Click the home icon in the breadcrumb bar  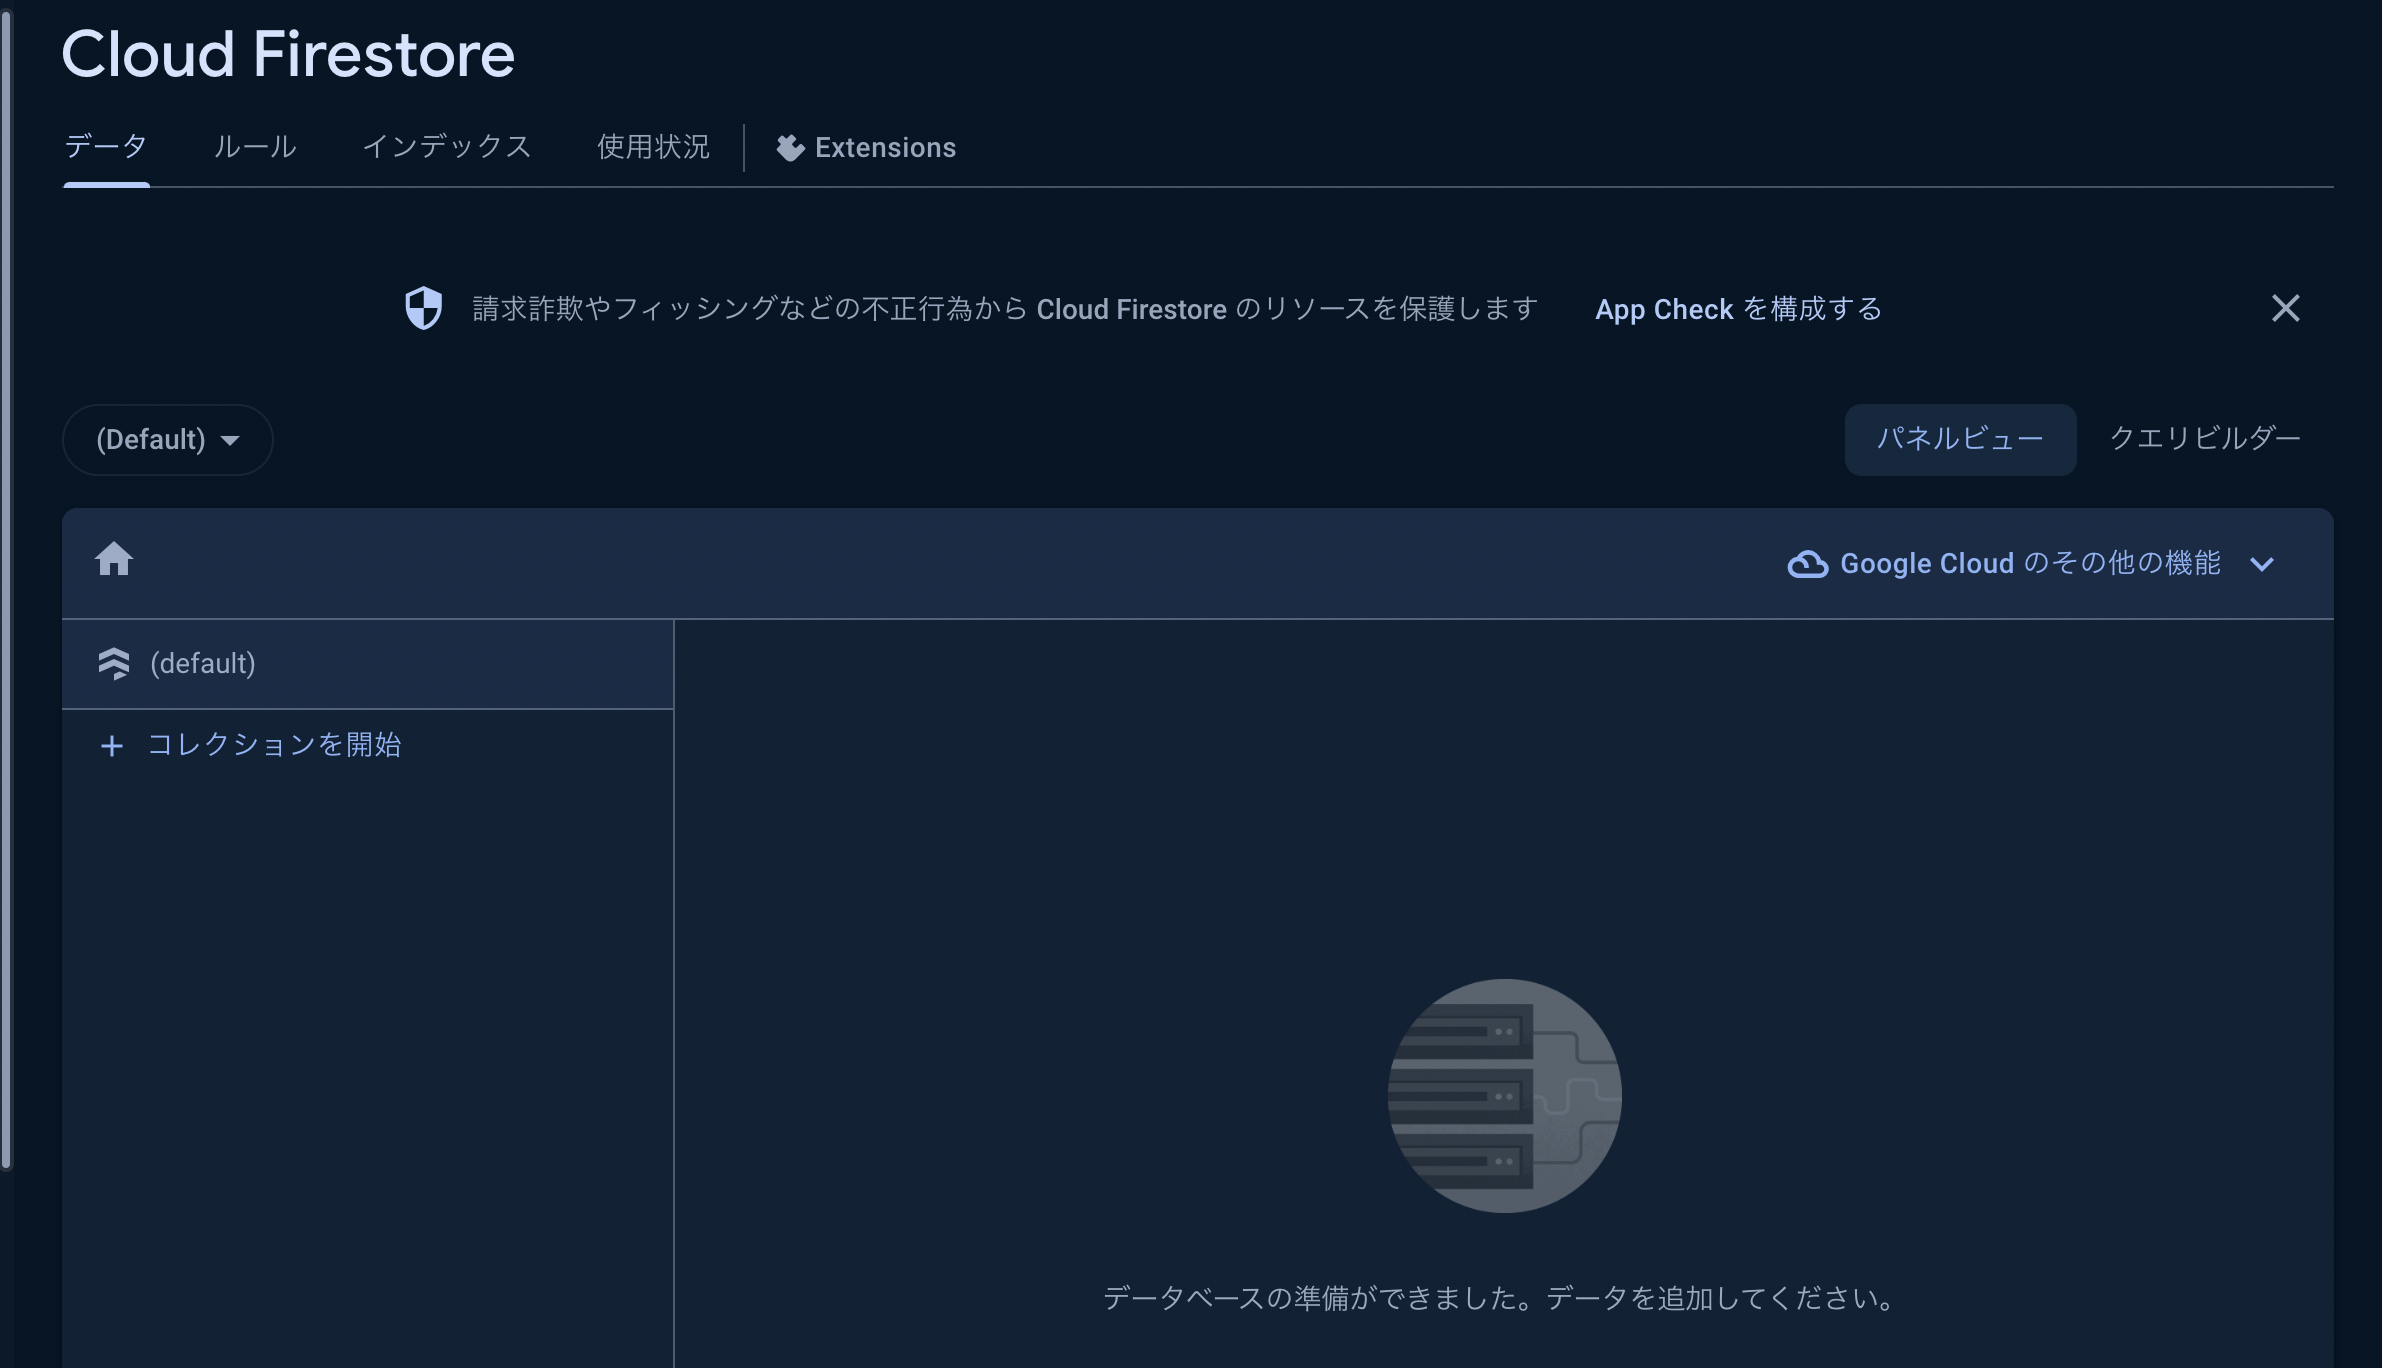pos(114,560)
